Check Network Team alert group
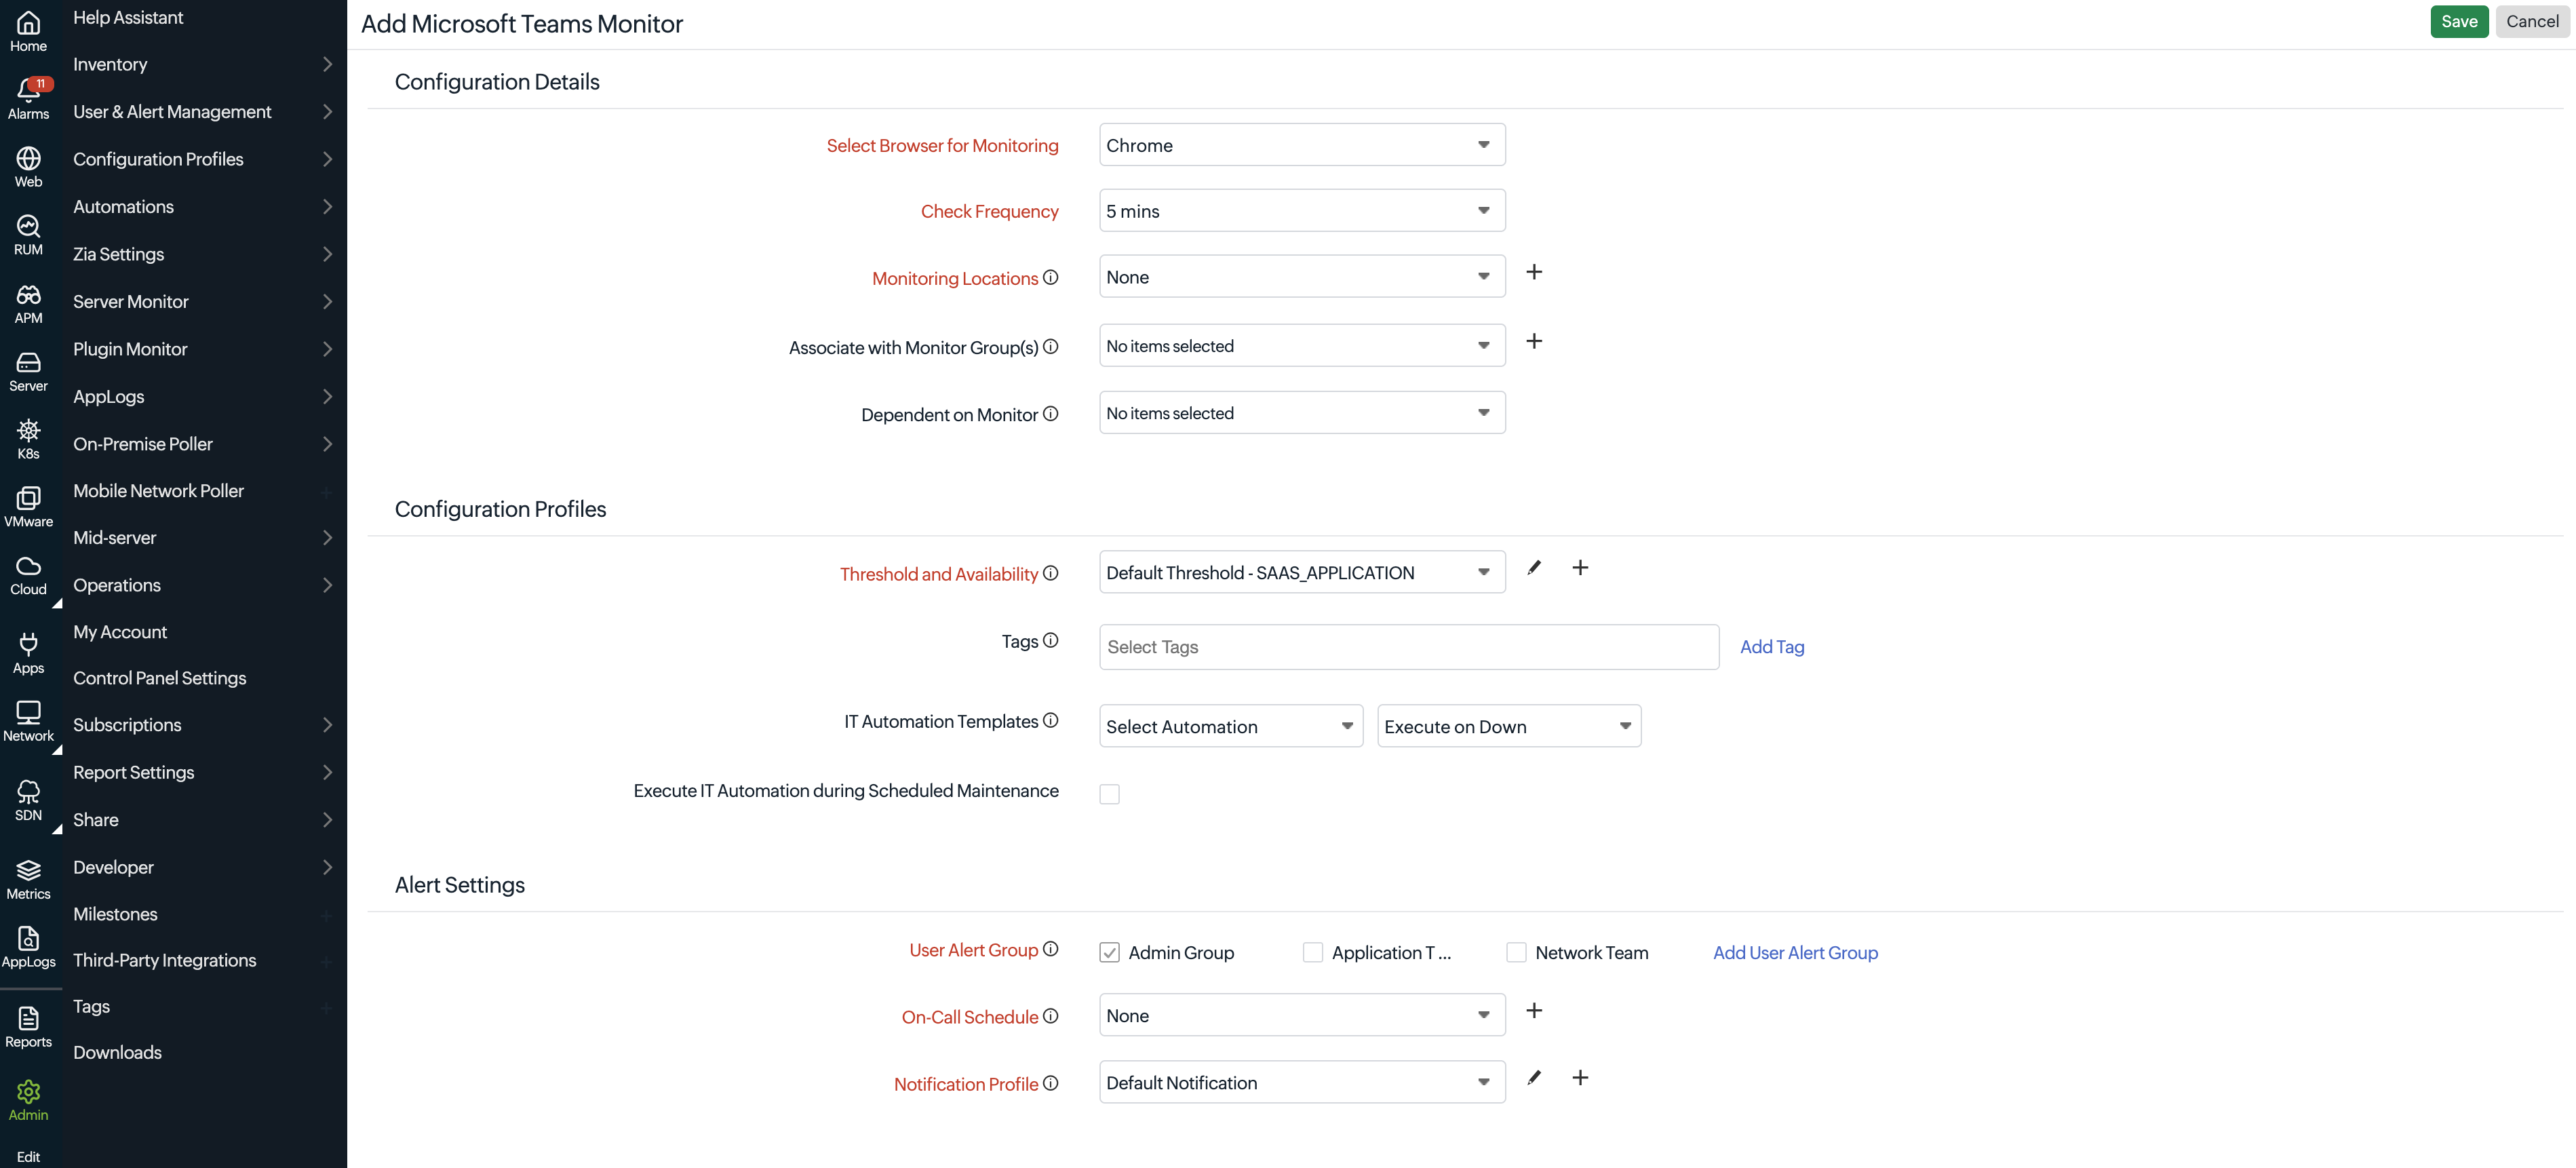The height and width of the screenshot is (1168, 2576). [1516, 953]
